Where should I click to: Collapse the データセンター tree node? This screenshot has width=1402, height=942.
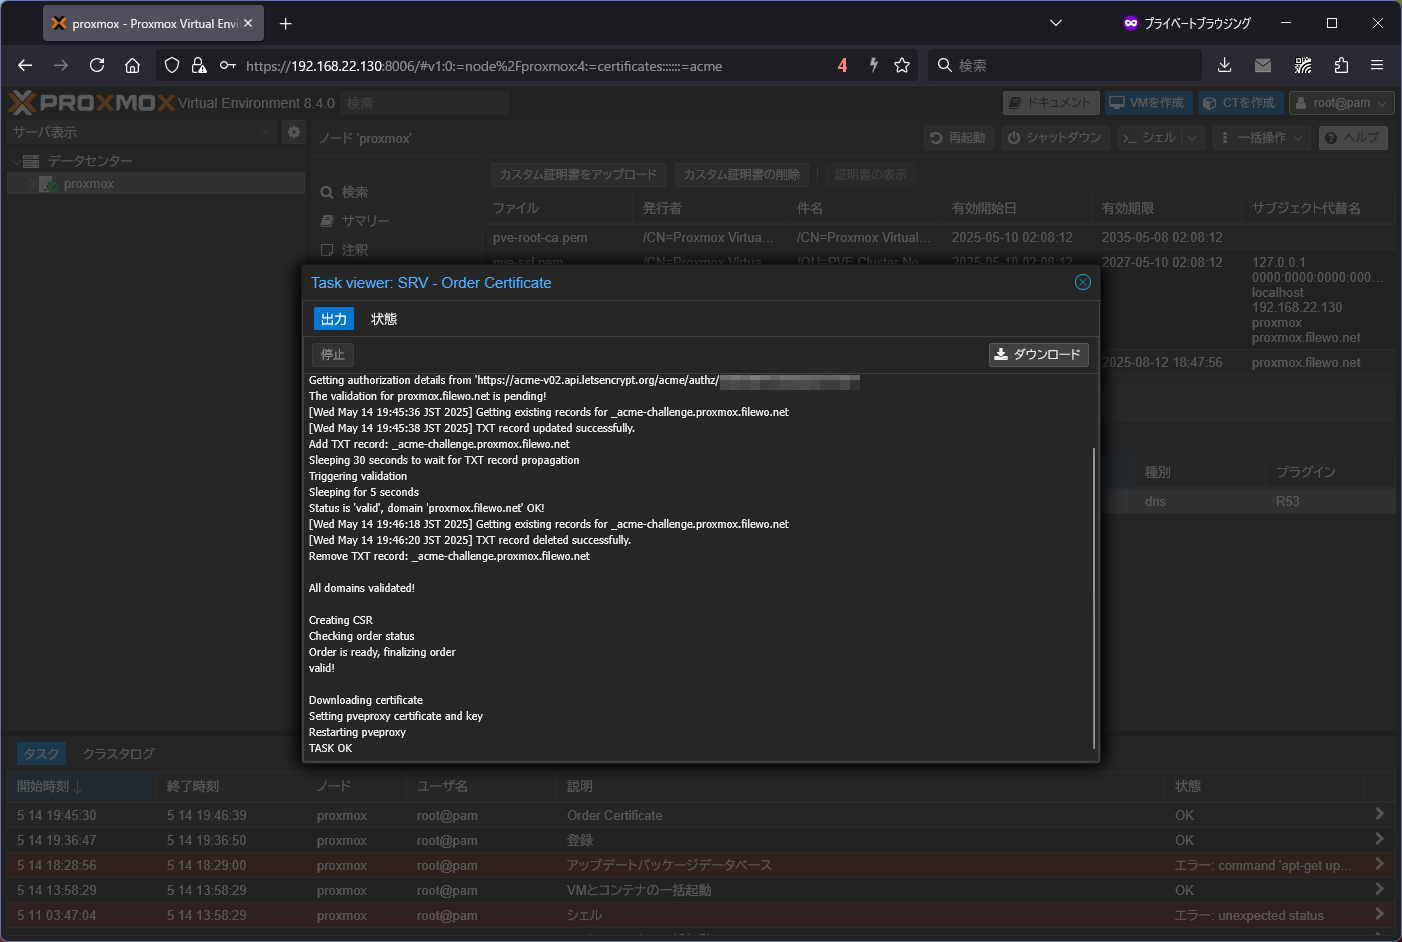[16, 161]
